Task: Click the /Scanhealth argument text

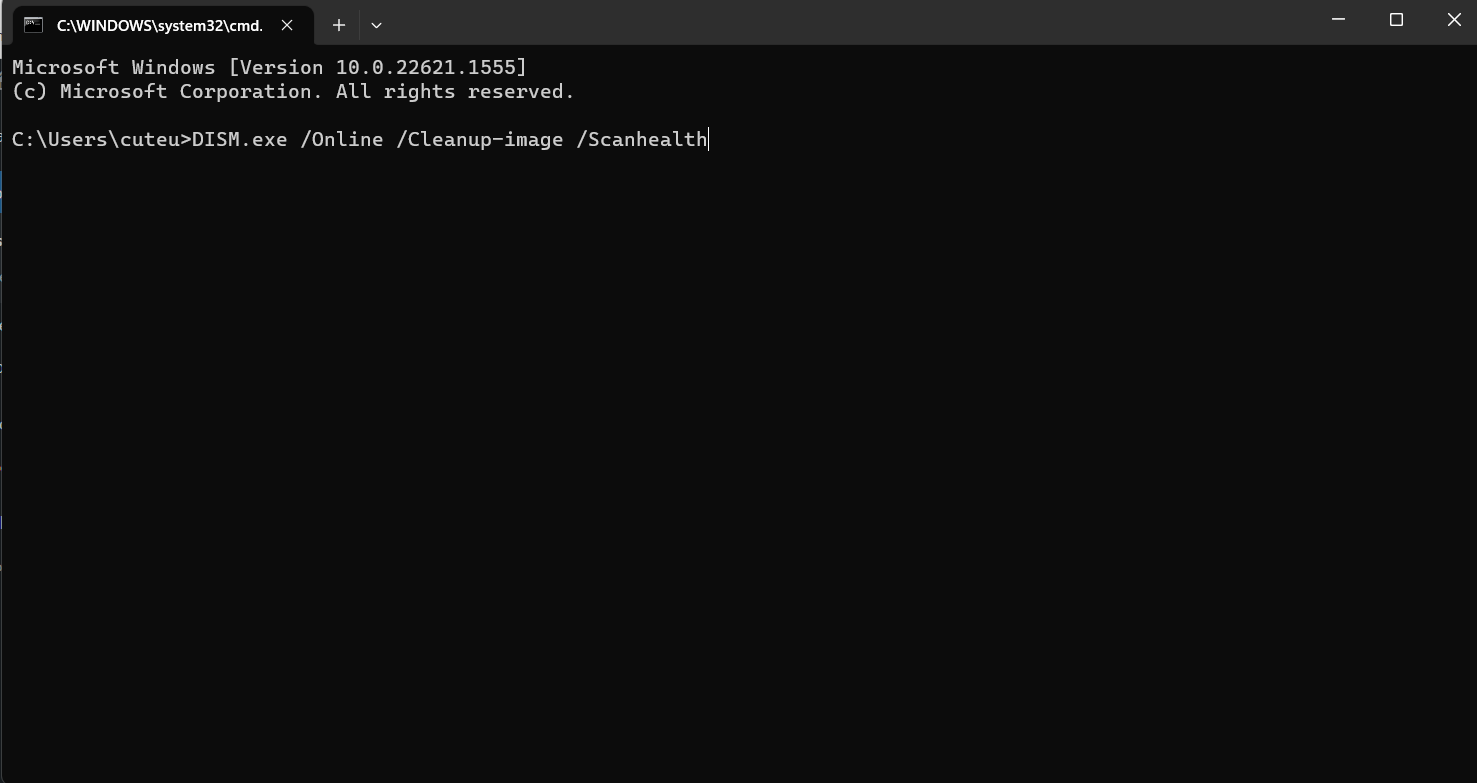Action: click(641, 139)
